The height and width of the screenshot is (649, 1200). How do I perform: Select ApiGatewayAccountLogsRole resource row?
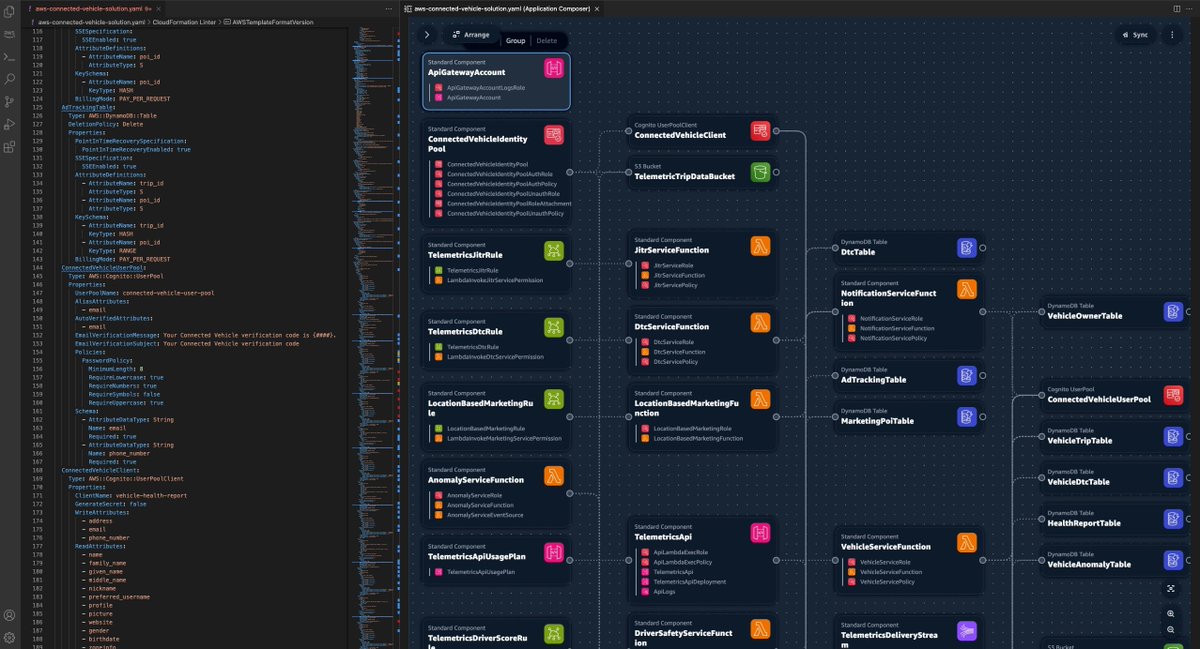(484, 87)
